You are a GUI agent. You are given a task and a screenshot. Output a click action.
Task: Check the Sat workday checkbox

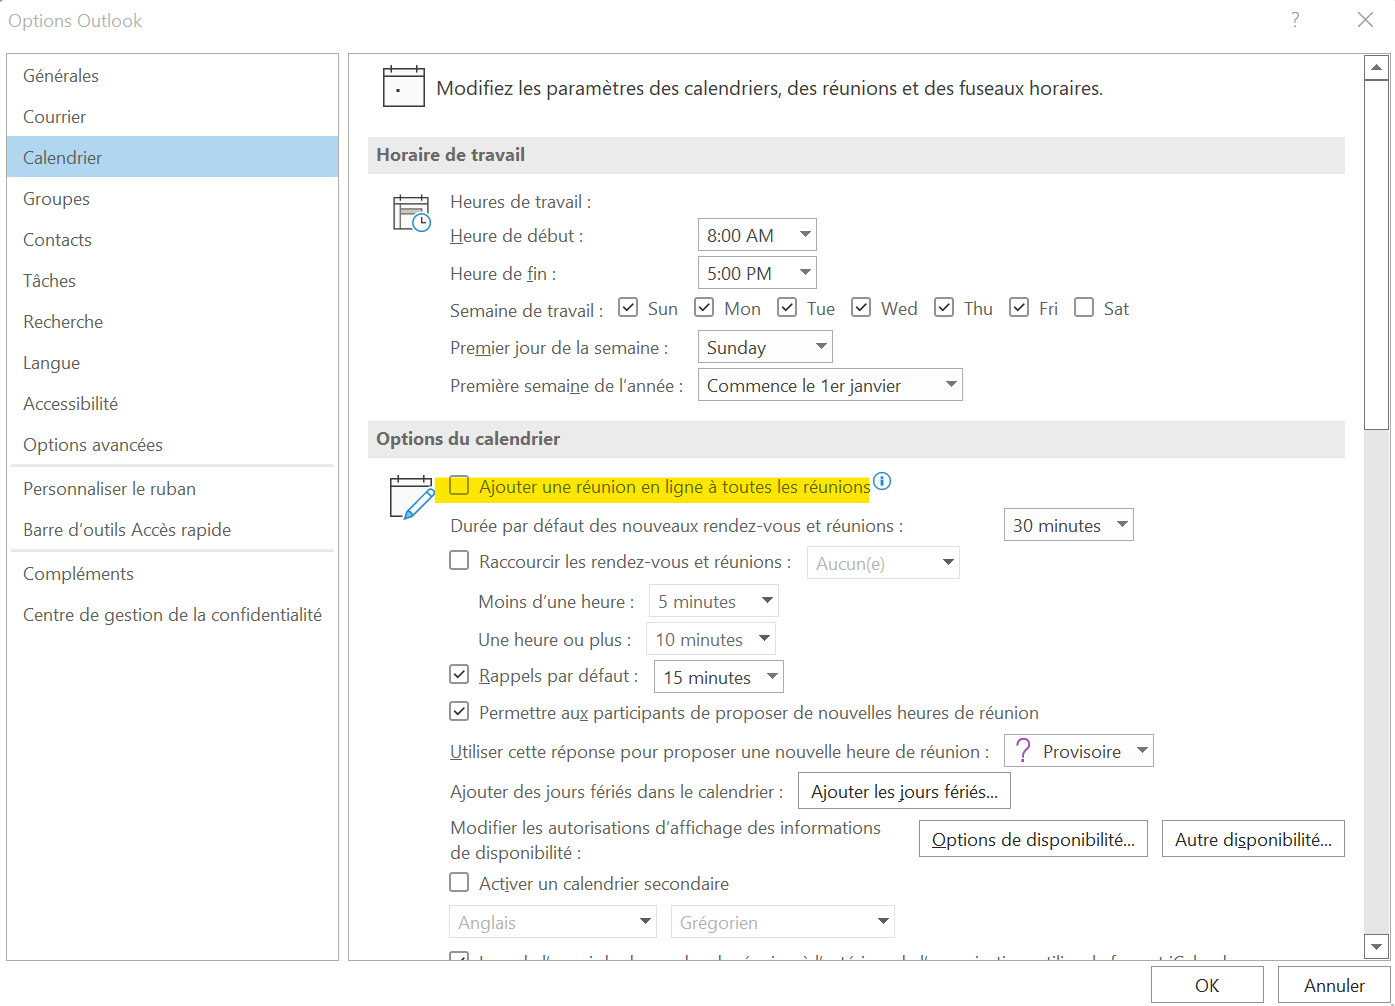1084,308
